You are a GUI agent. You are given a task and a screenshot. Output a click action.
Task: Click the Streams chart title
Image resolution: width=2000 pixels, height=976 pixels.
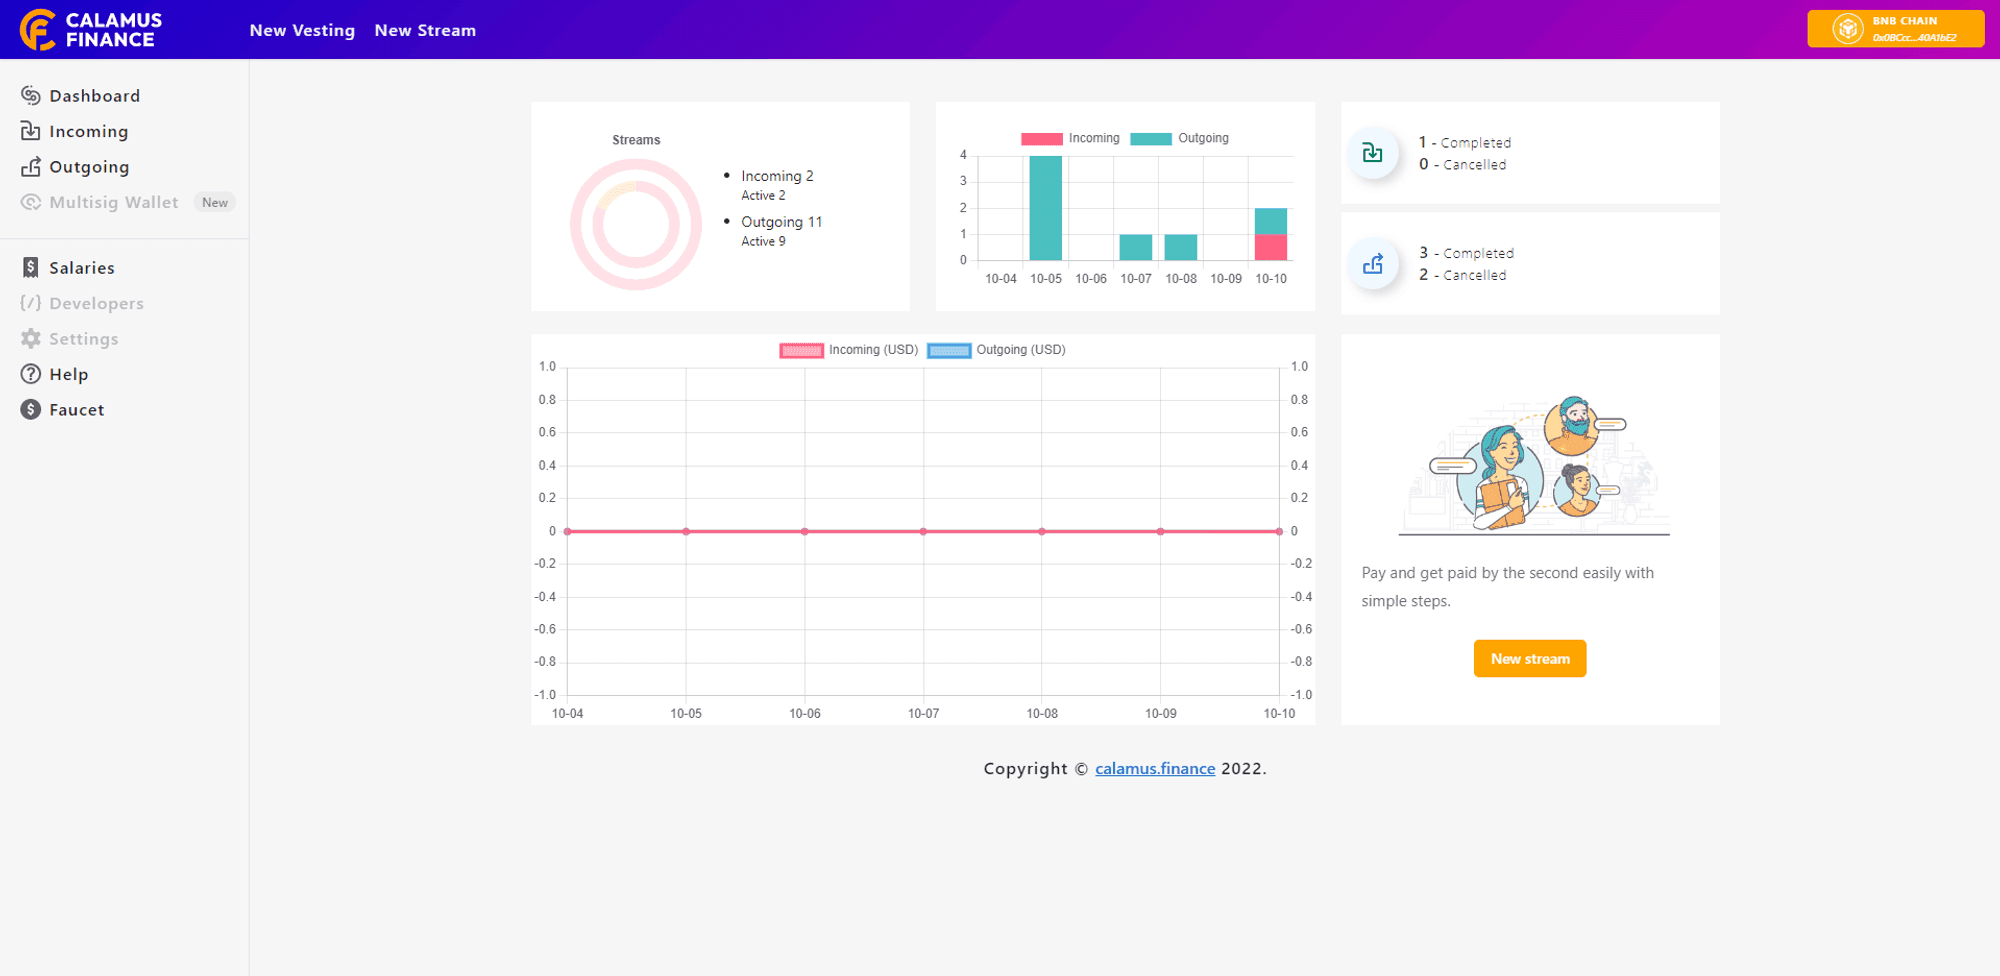pos(636,140)
